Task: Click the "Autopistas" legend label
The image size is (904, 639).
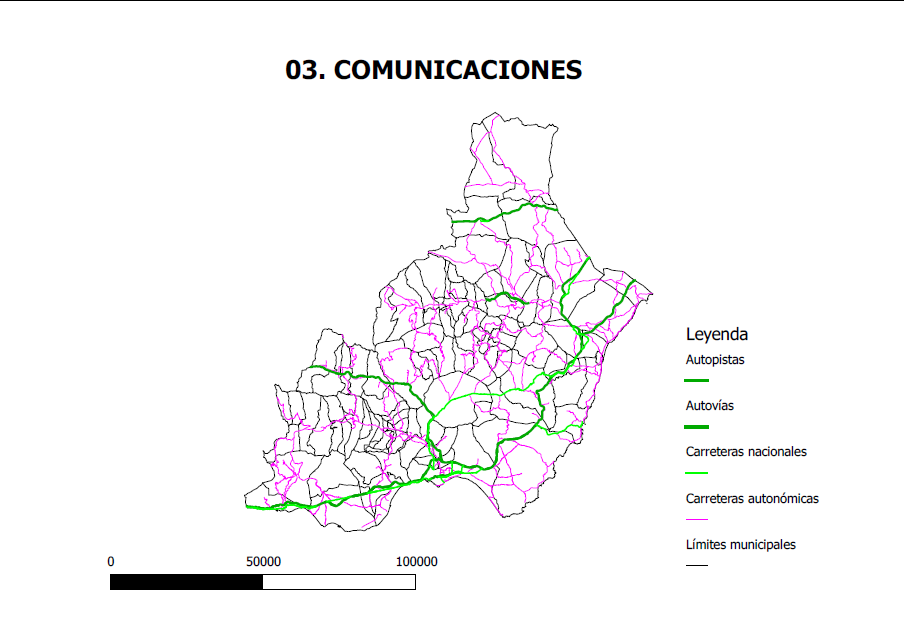Action: click(x=714, y=359)
